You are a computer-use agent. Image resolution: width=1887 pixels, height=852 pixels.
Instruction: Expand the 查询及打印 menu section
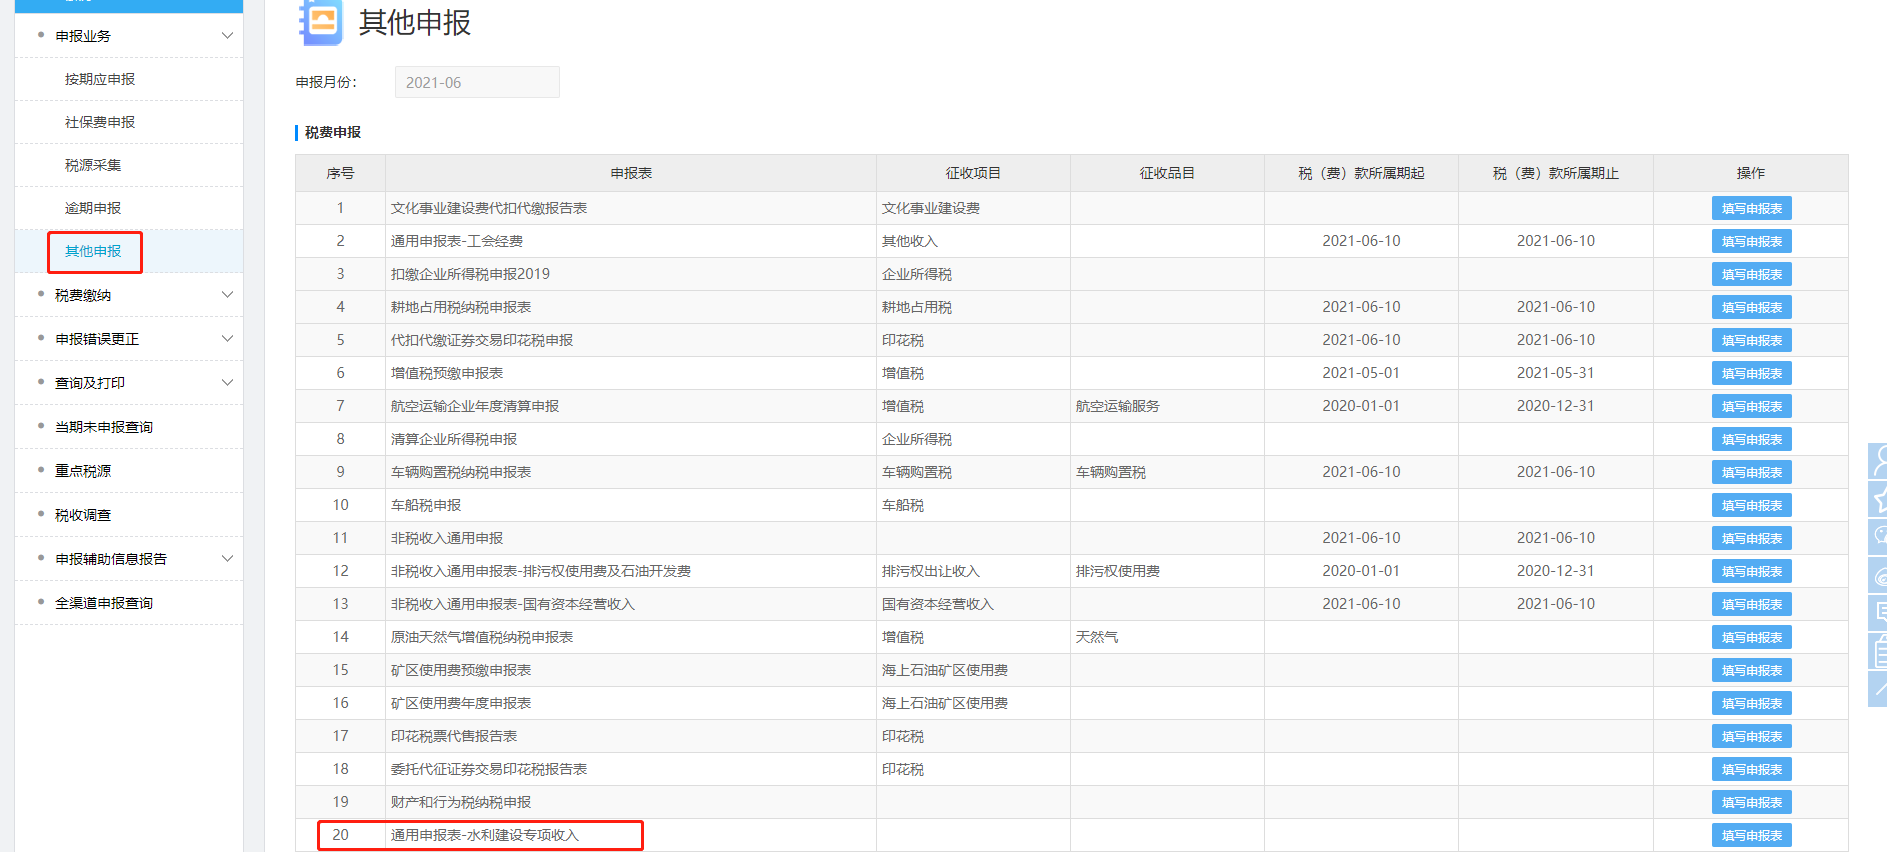[x=227, y=383]
